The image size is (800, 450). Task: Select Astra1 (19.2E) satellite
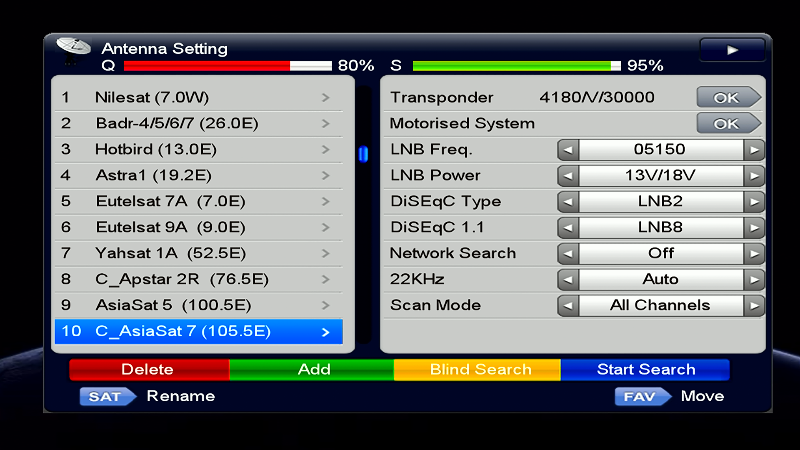(x=198, y=176)
